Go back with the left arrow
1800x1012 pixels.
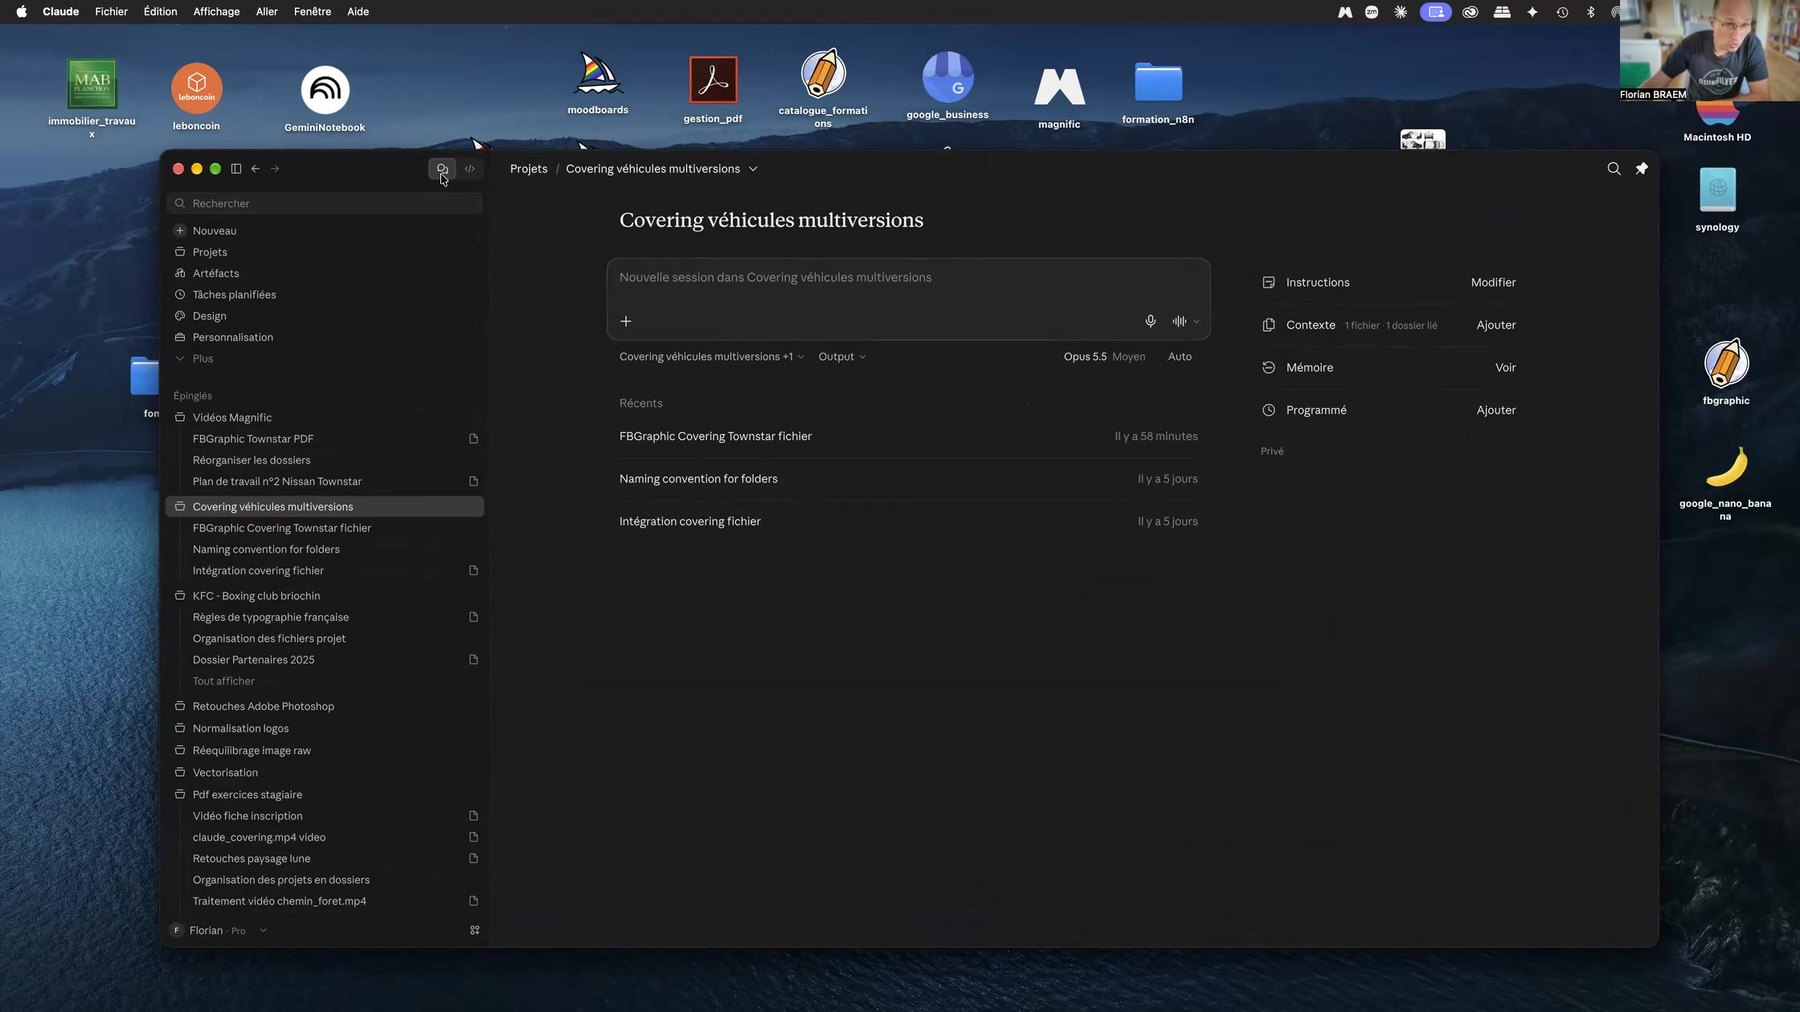(256, 169)
